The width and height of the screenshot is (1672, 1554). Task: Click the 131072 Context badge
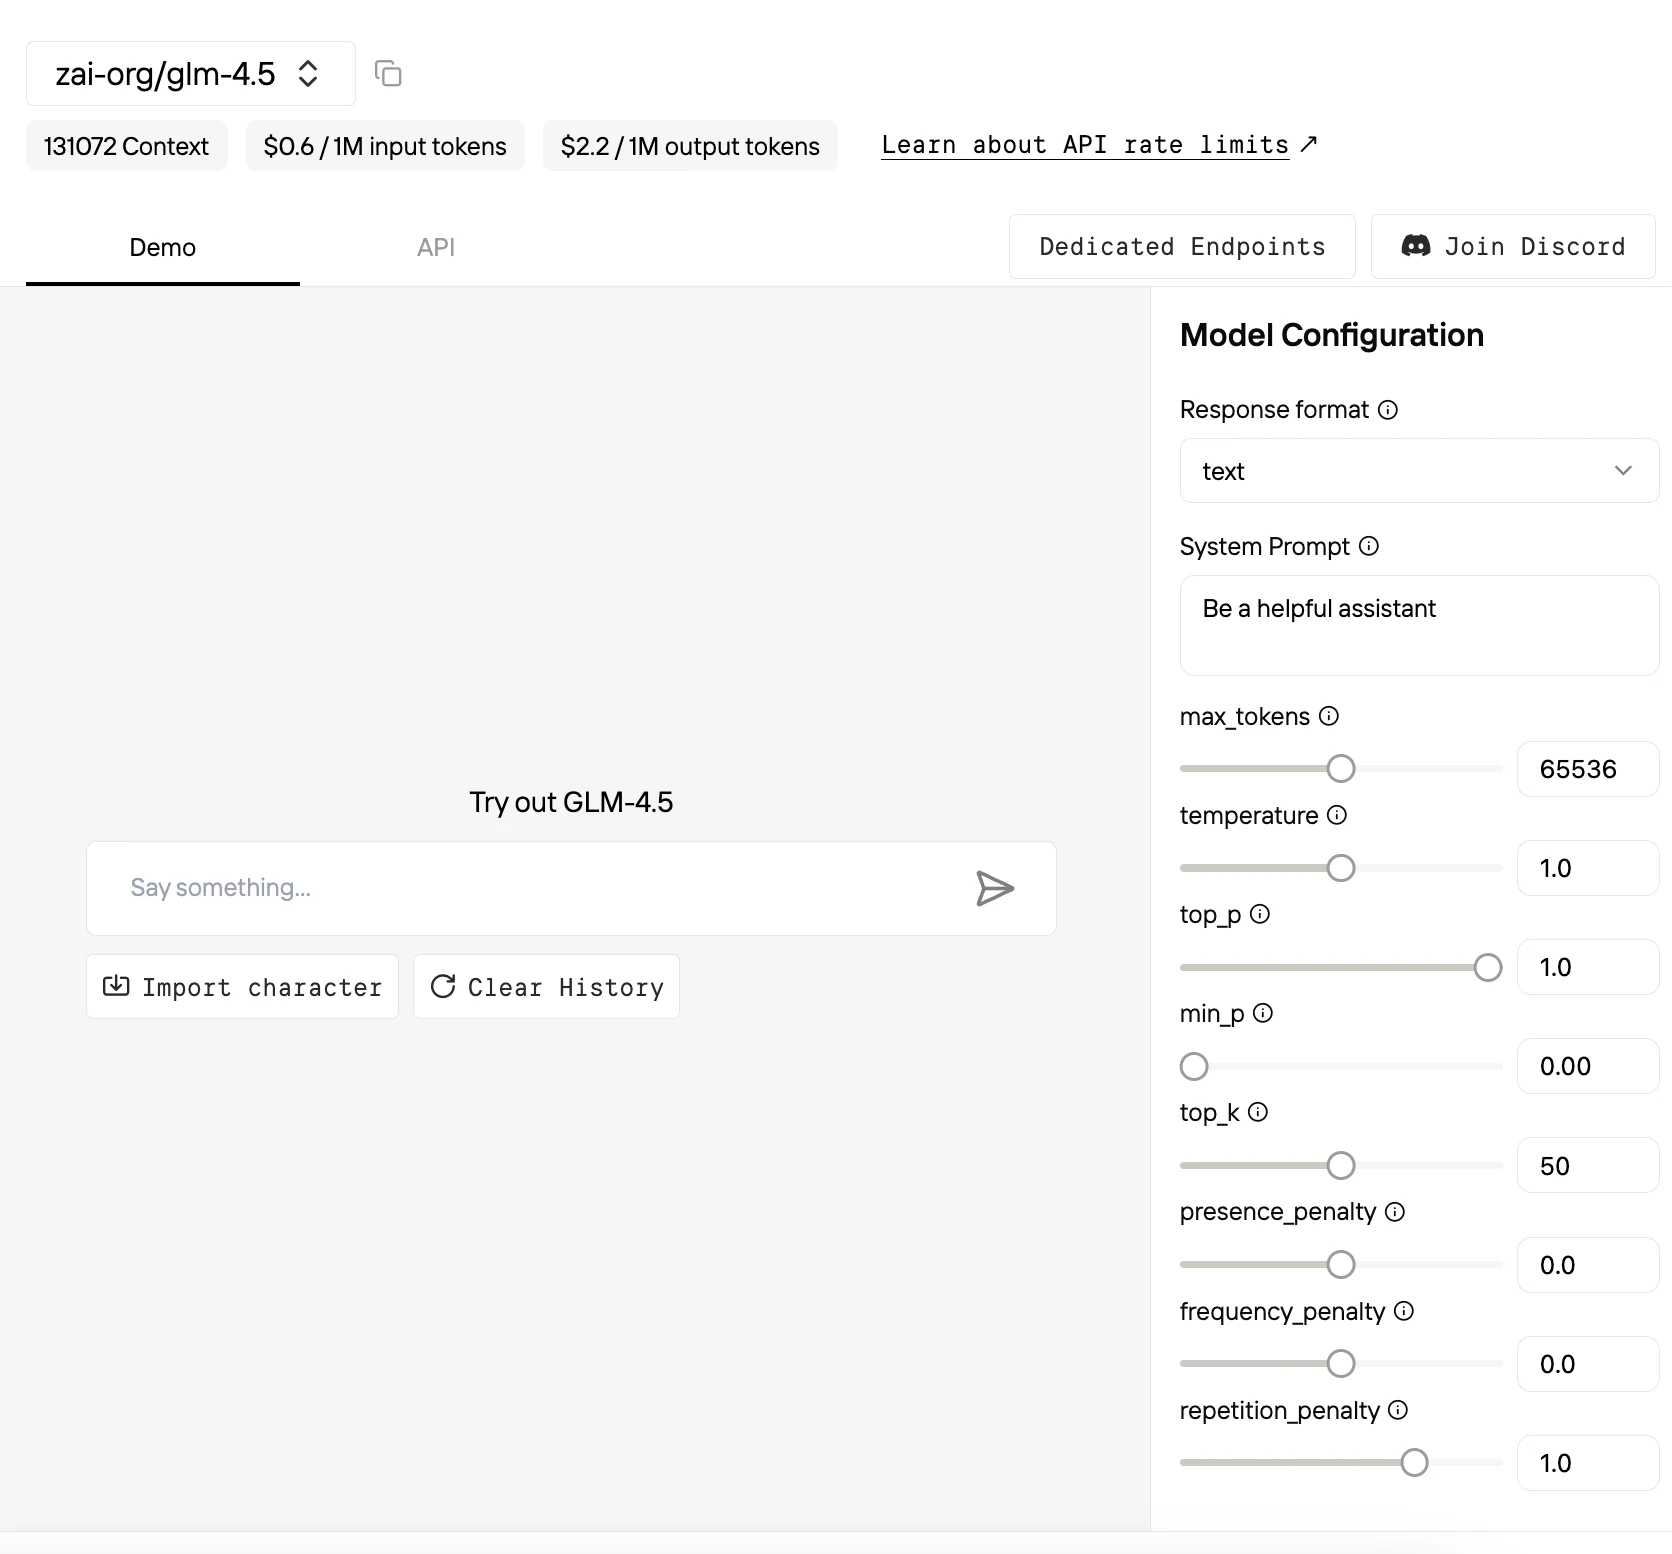click(127, 146)
